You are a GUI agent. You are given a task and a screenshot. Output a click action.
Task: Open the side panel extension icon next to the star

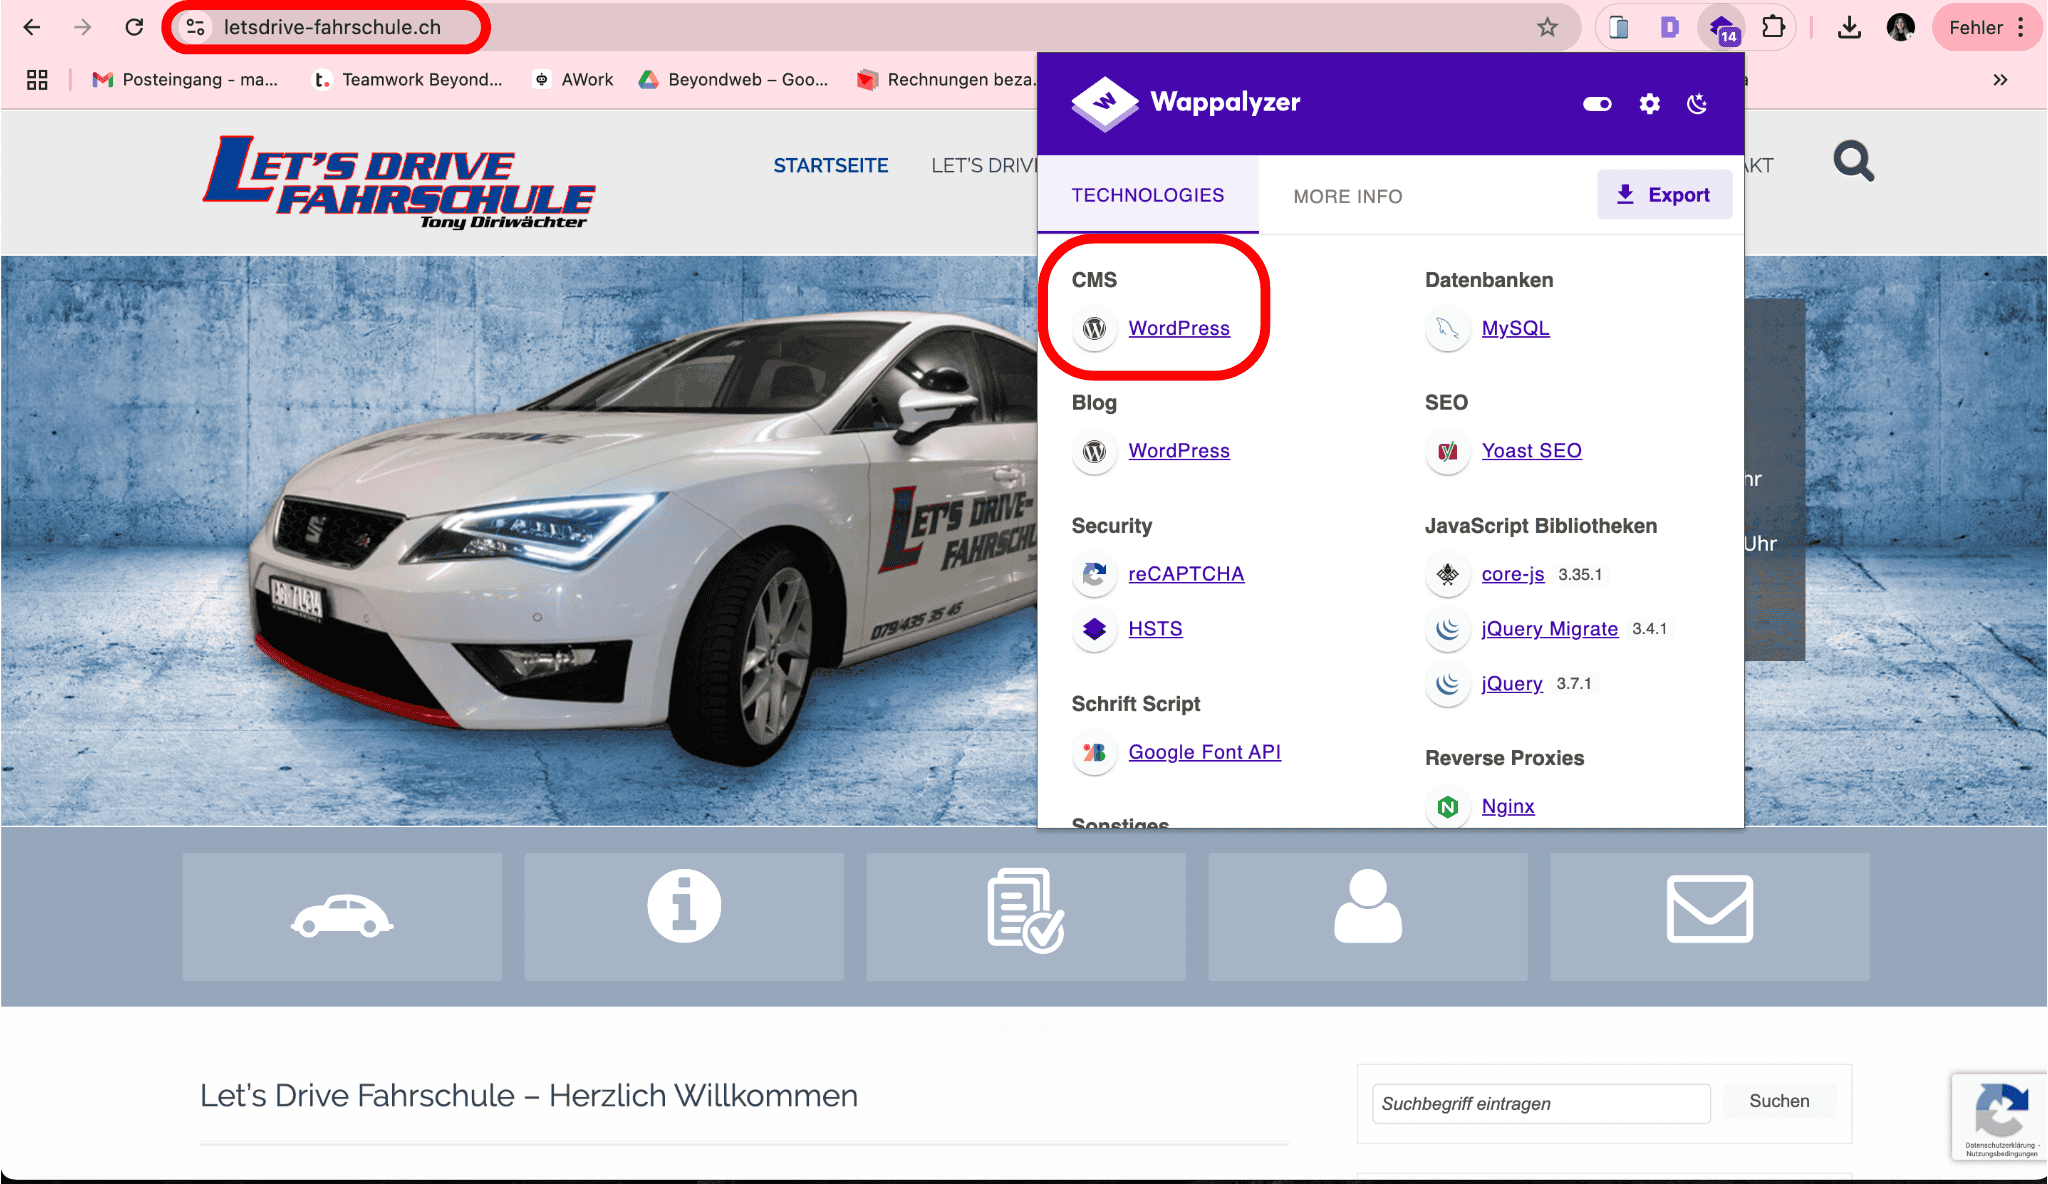point(1619,27)
